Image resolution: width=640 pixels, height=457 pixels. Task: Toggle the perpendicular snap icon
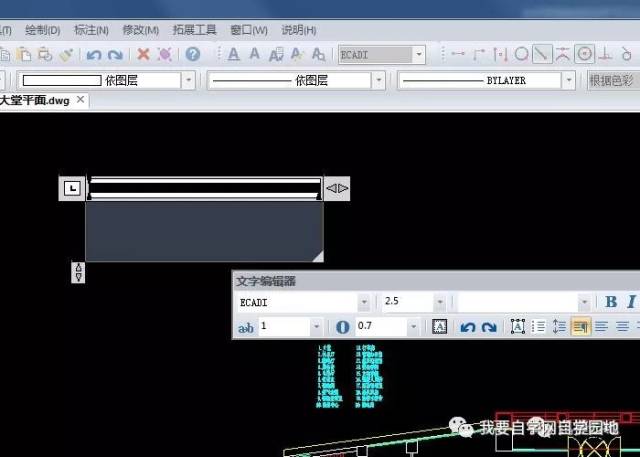(605, 54)
